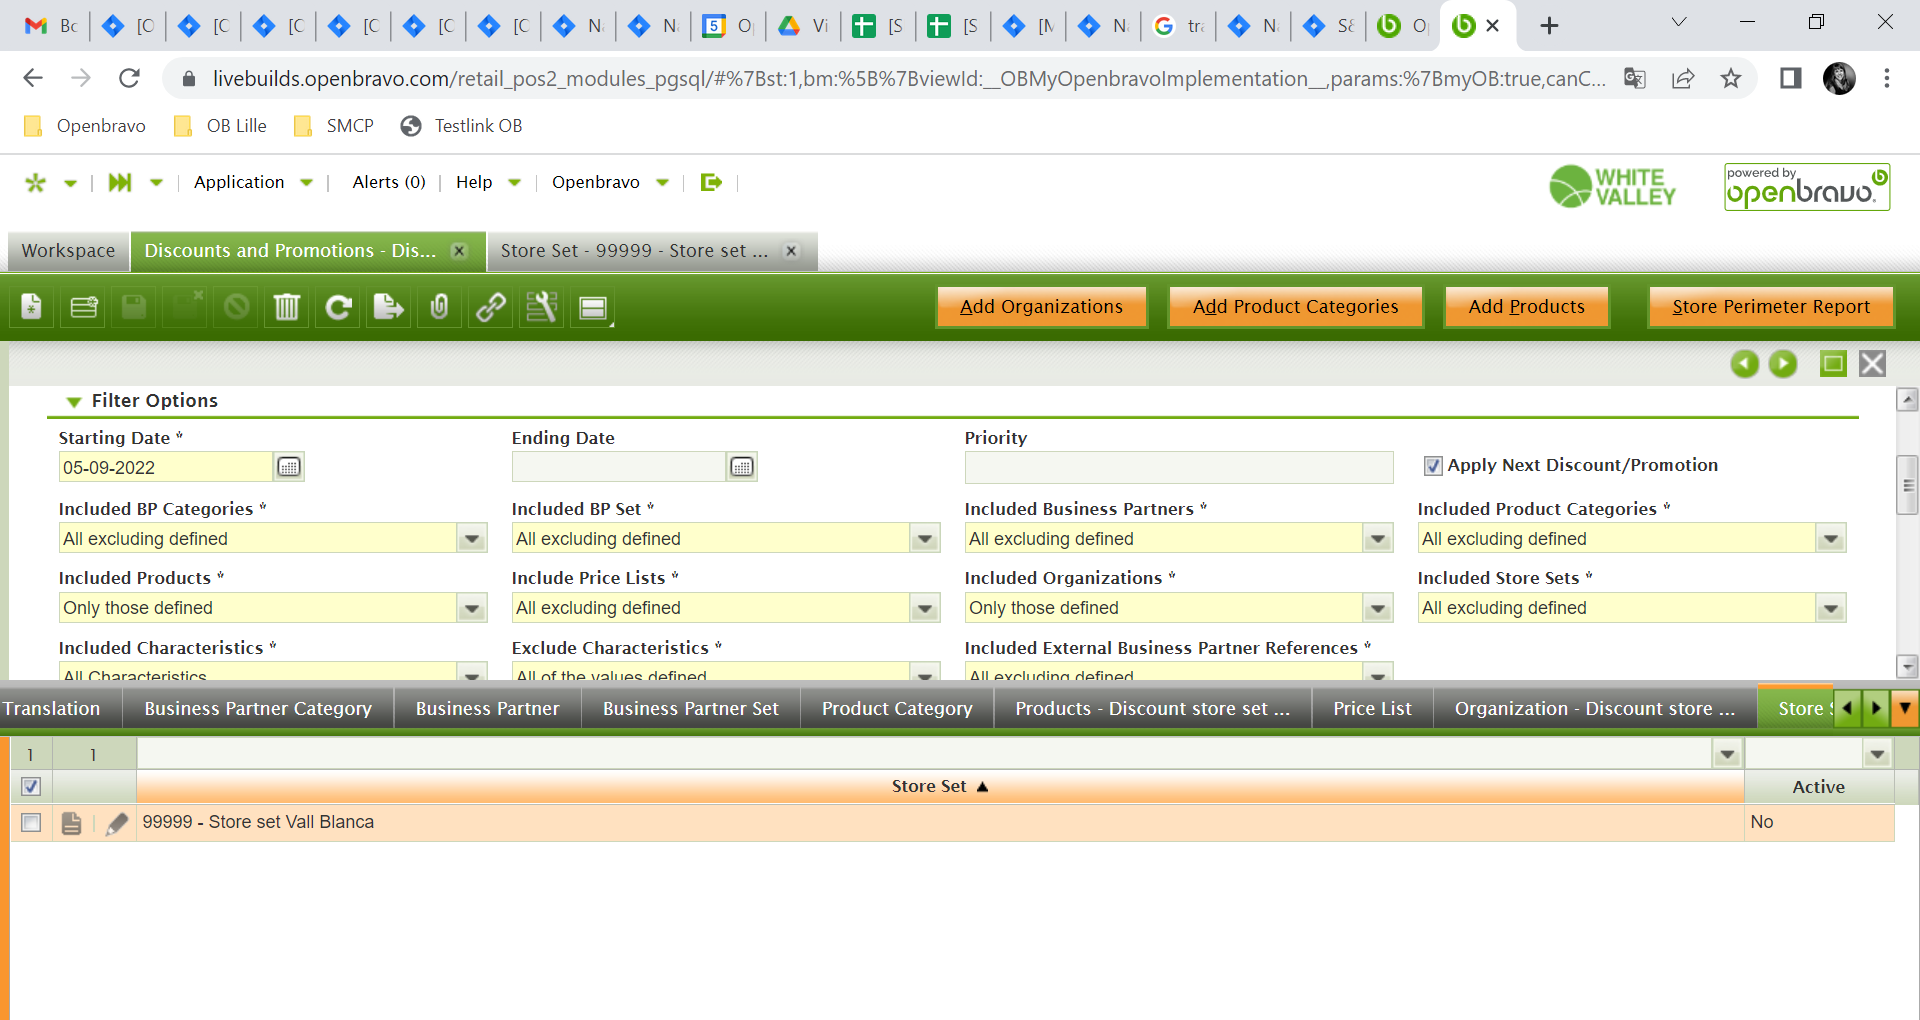Click the trash delete record icon
The height and width of the screenshot is (1020, 1920).
coord(287,307)
